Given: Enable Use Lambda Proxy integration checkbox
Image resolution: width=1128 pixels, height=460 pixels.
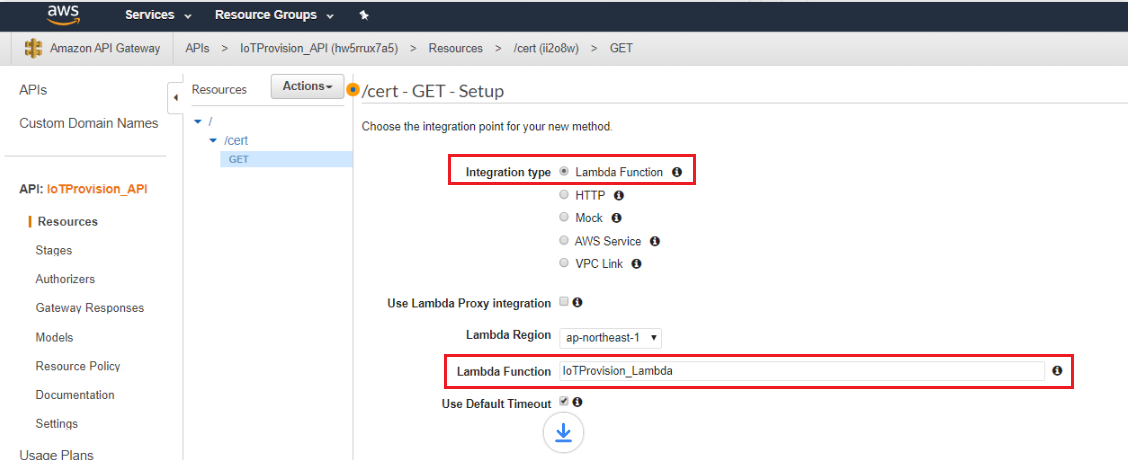Looking at the screenshot, I should (x=564, y=302).
